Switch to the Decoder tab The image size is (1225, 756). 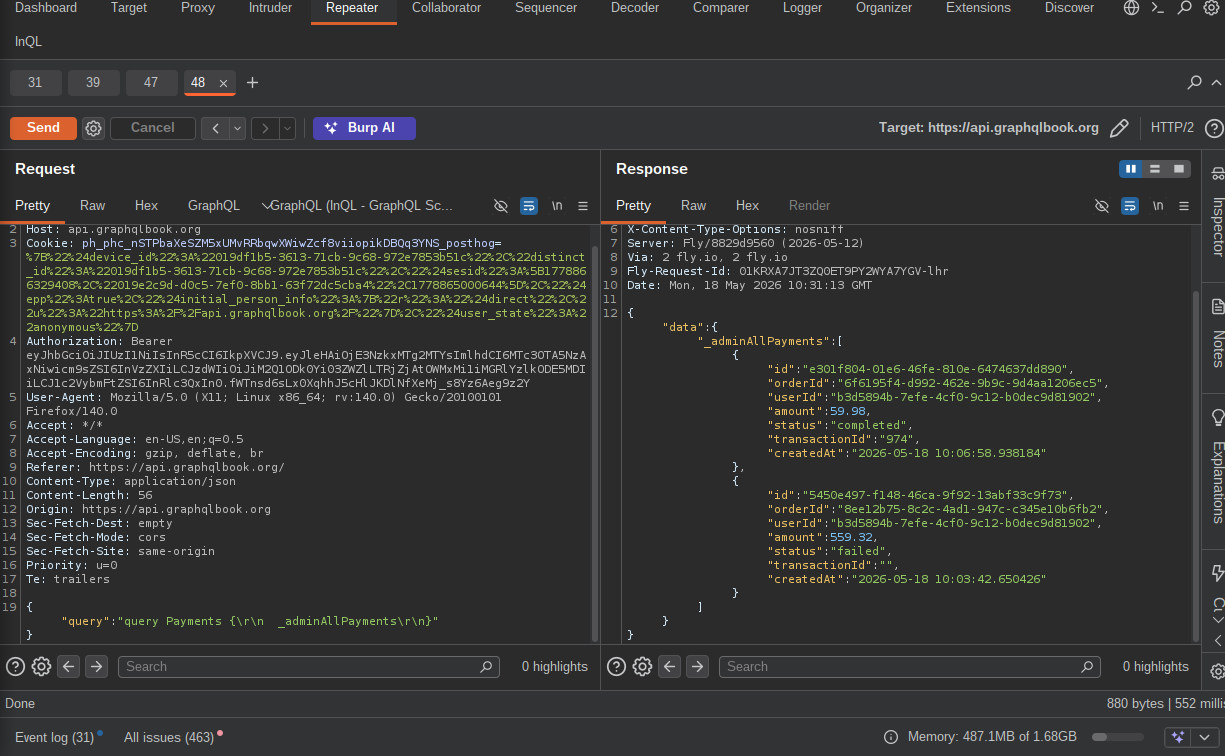[x=635, y=8]
